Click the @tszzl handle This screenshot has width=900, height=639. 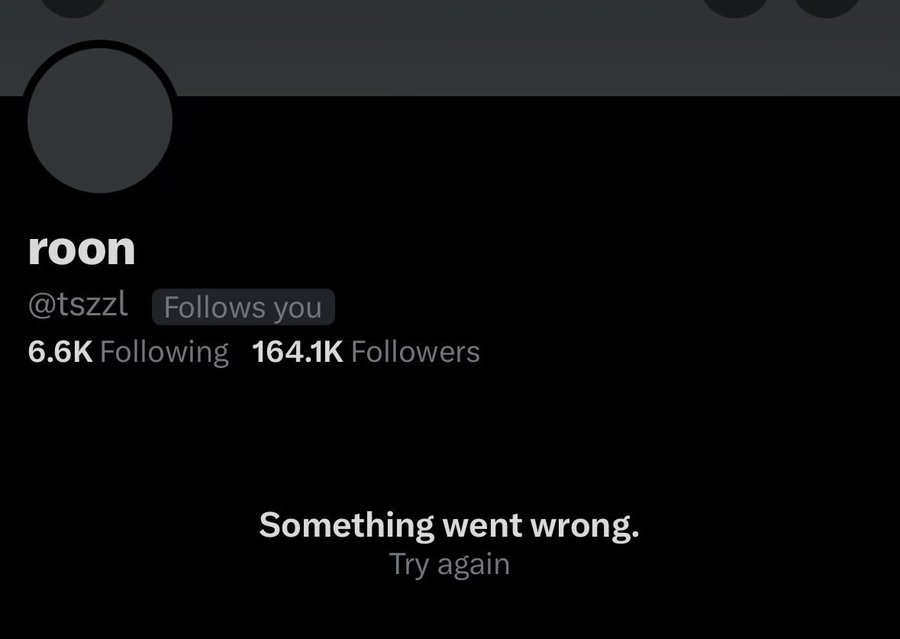pyautogui.click(x=77, y=304)
